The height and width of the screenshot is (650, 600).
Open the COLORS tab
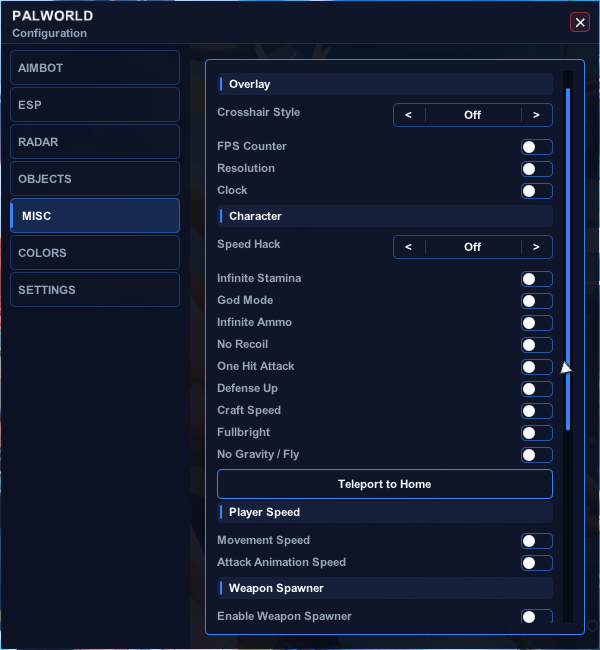[95, 252]
